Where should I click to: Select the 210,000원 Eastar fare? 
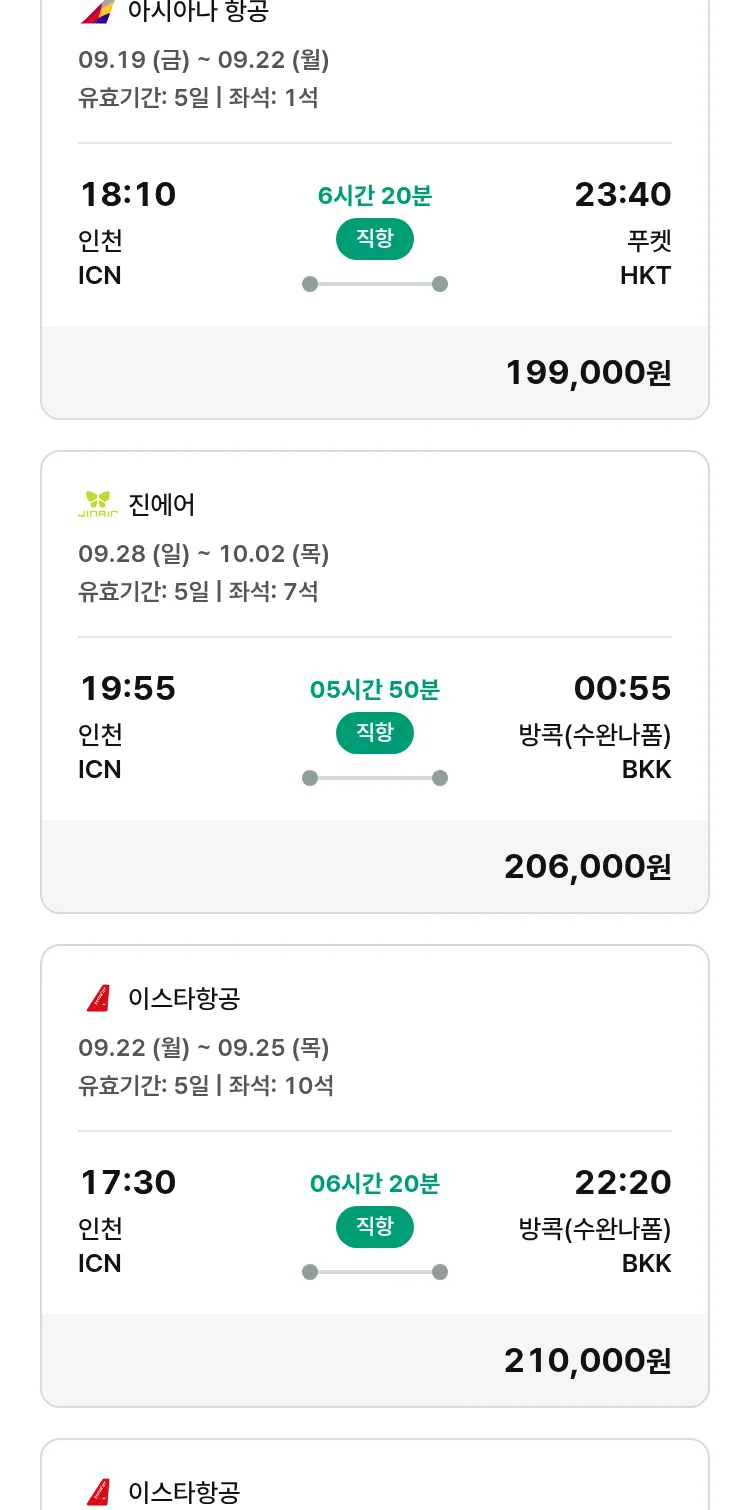pyautogui.click(x=588, y=1361)
